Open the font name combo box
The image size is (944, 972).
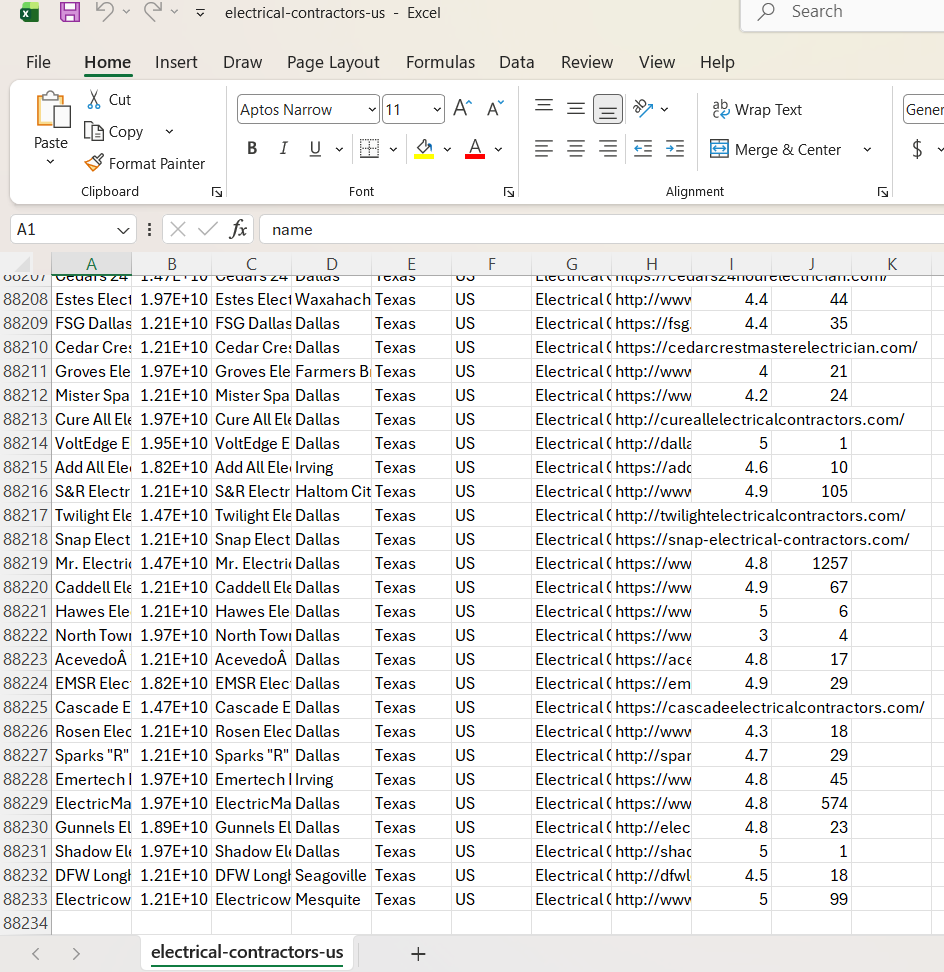click(308, 110)
